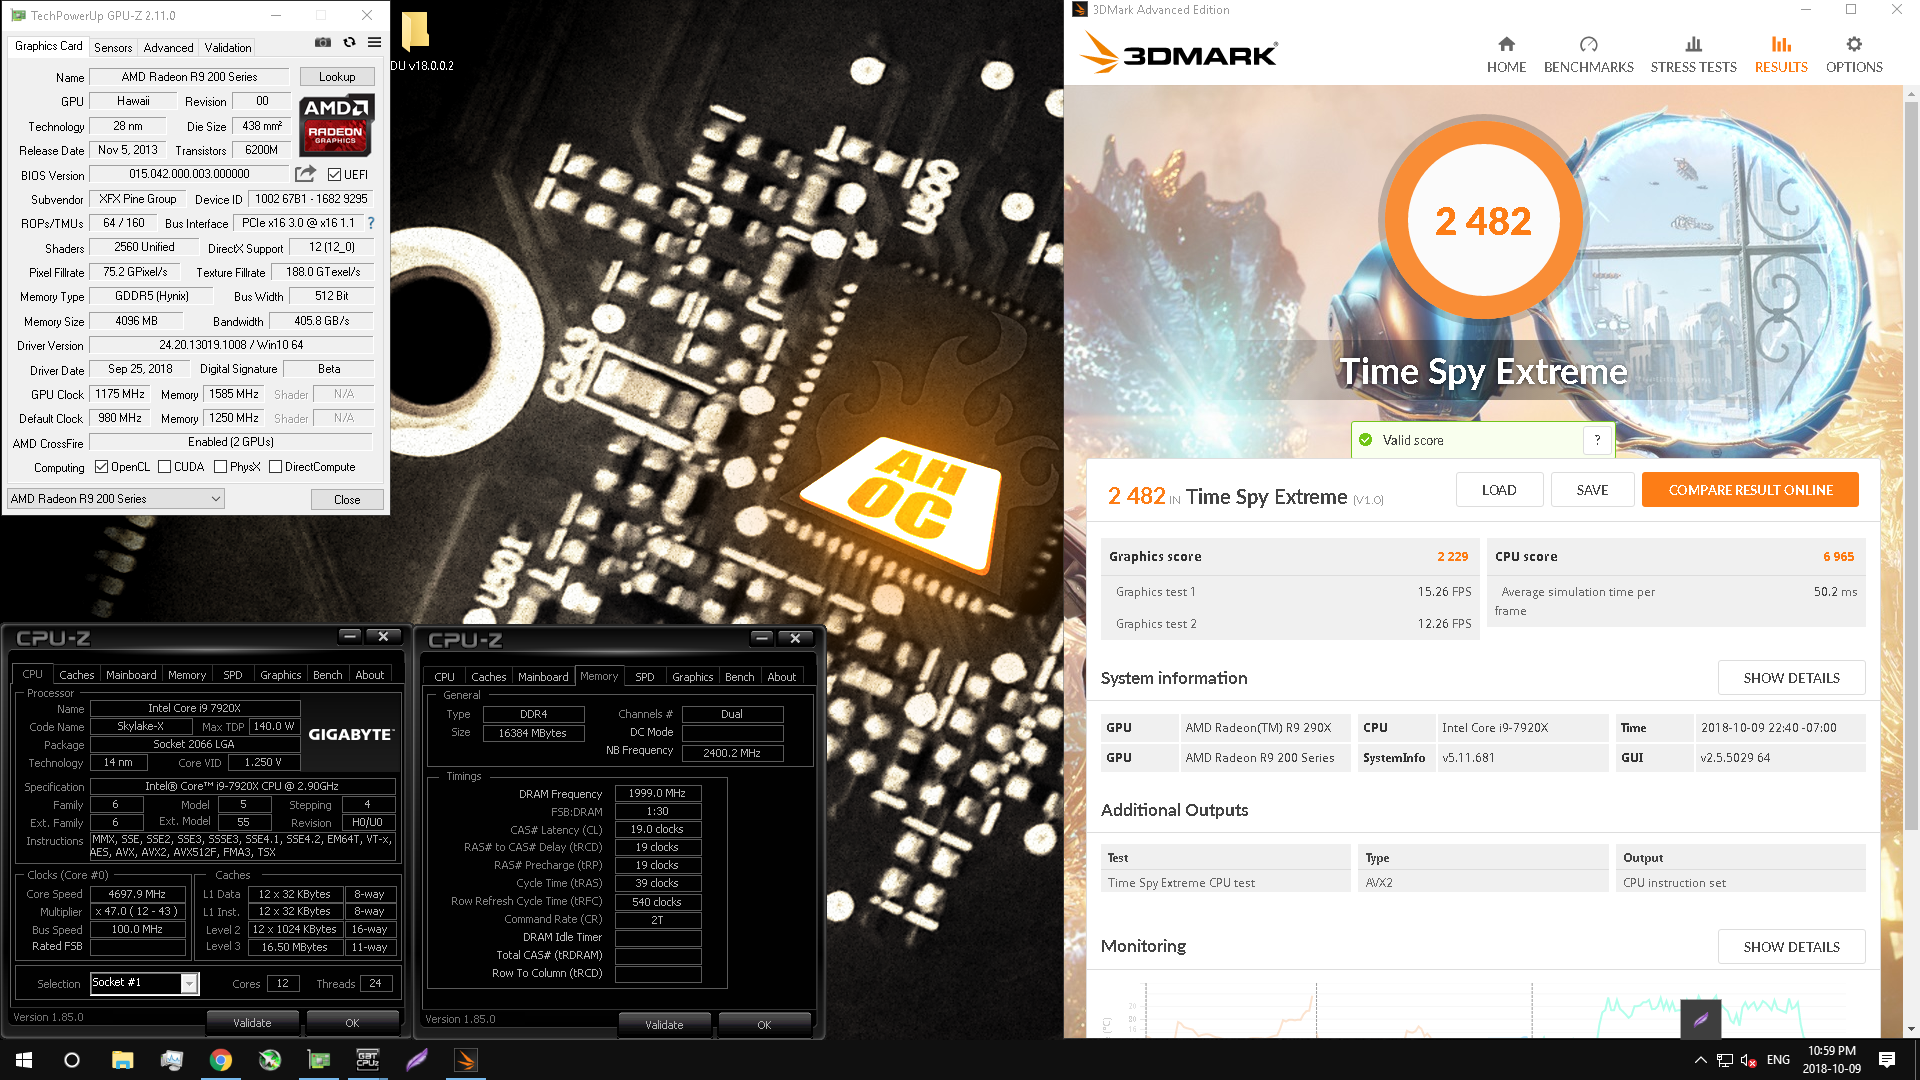Open Chrome from the taskbar
The image size is (1920, 1080).
(x=220, y=1060)
